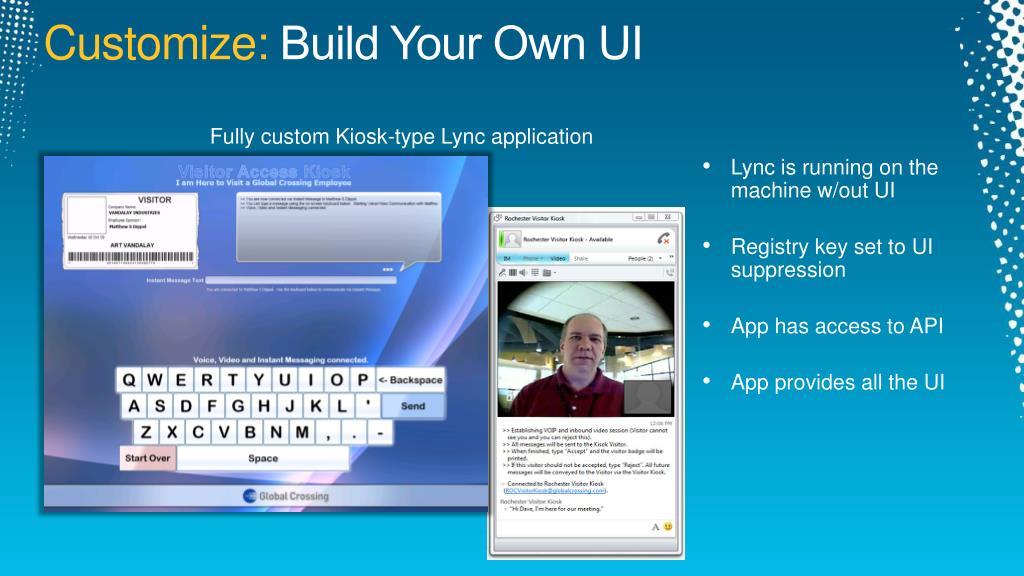Tap the N key
Image resolution: width=1024 pixels, height=576 pixels.
[276, 432]
